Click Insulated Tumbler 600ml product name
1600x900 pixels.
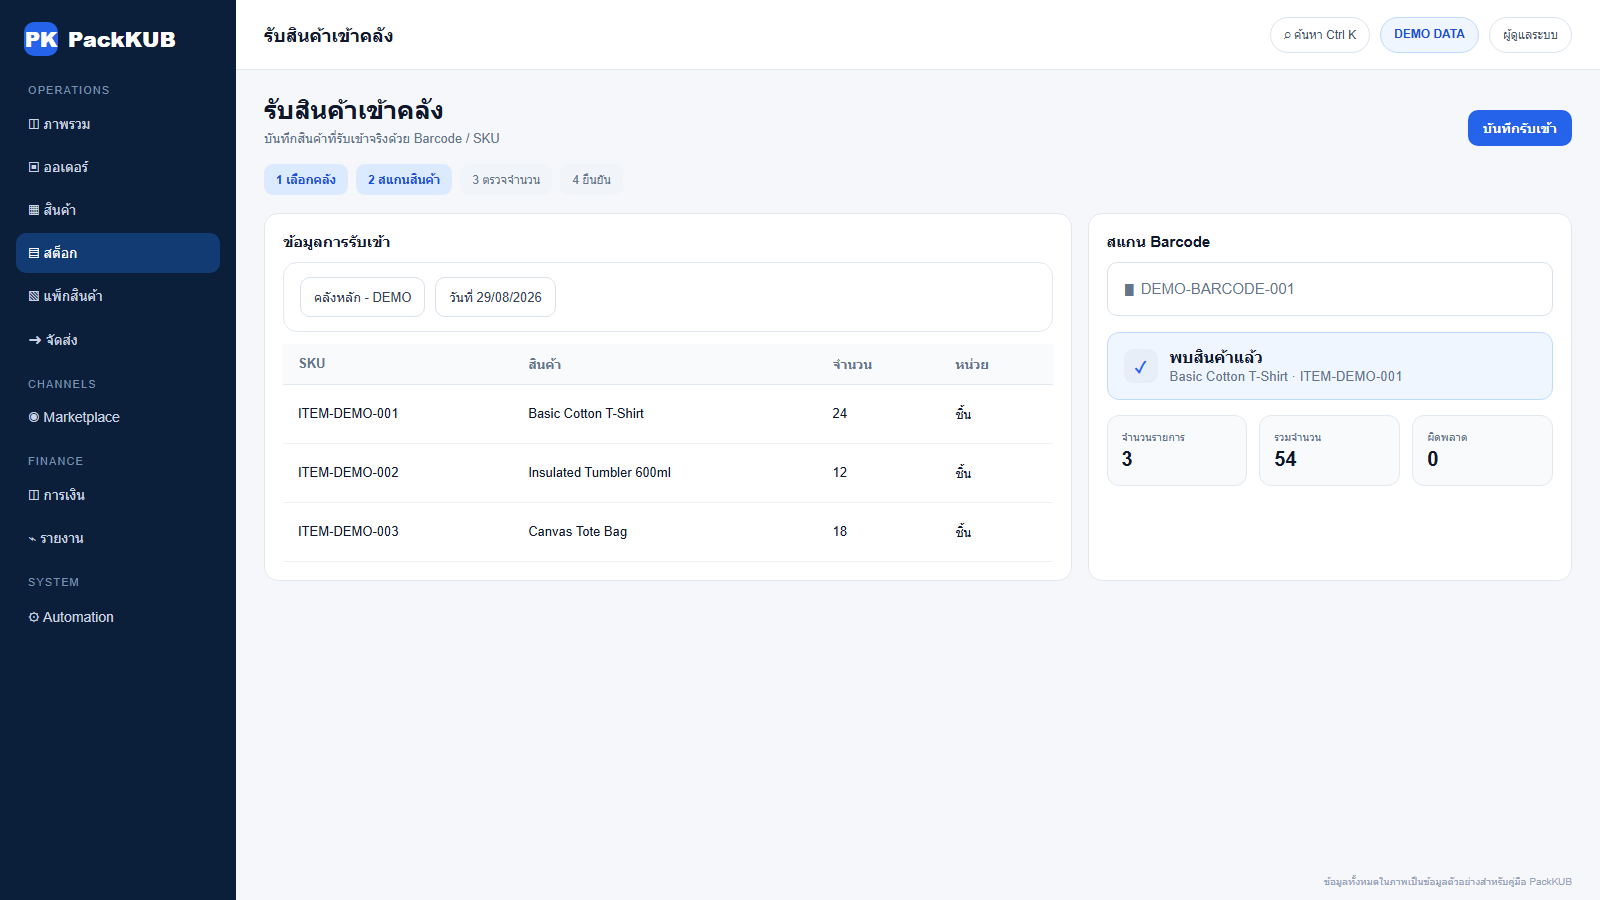[600, 472]
